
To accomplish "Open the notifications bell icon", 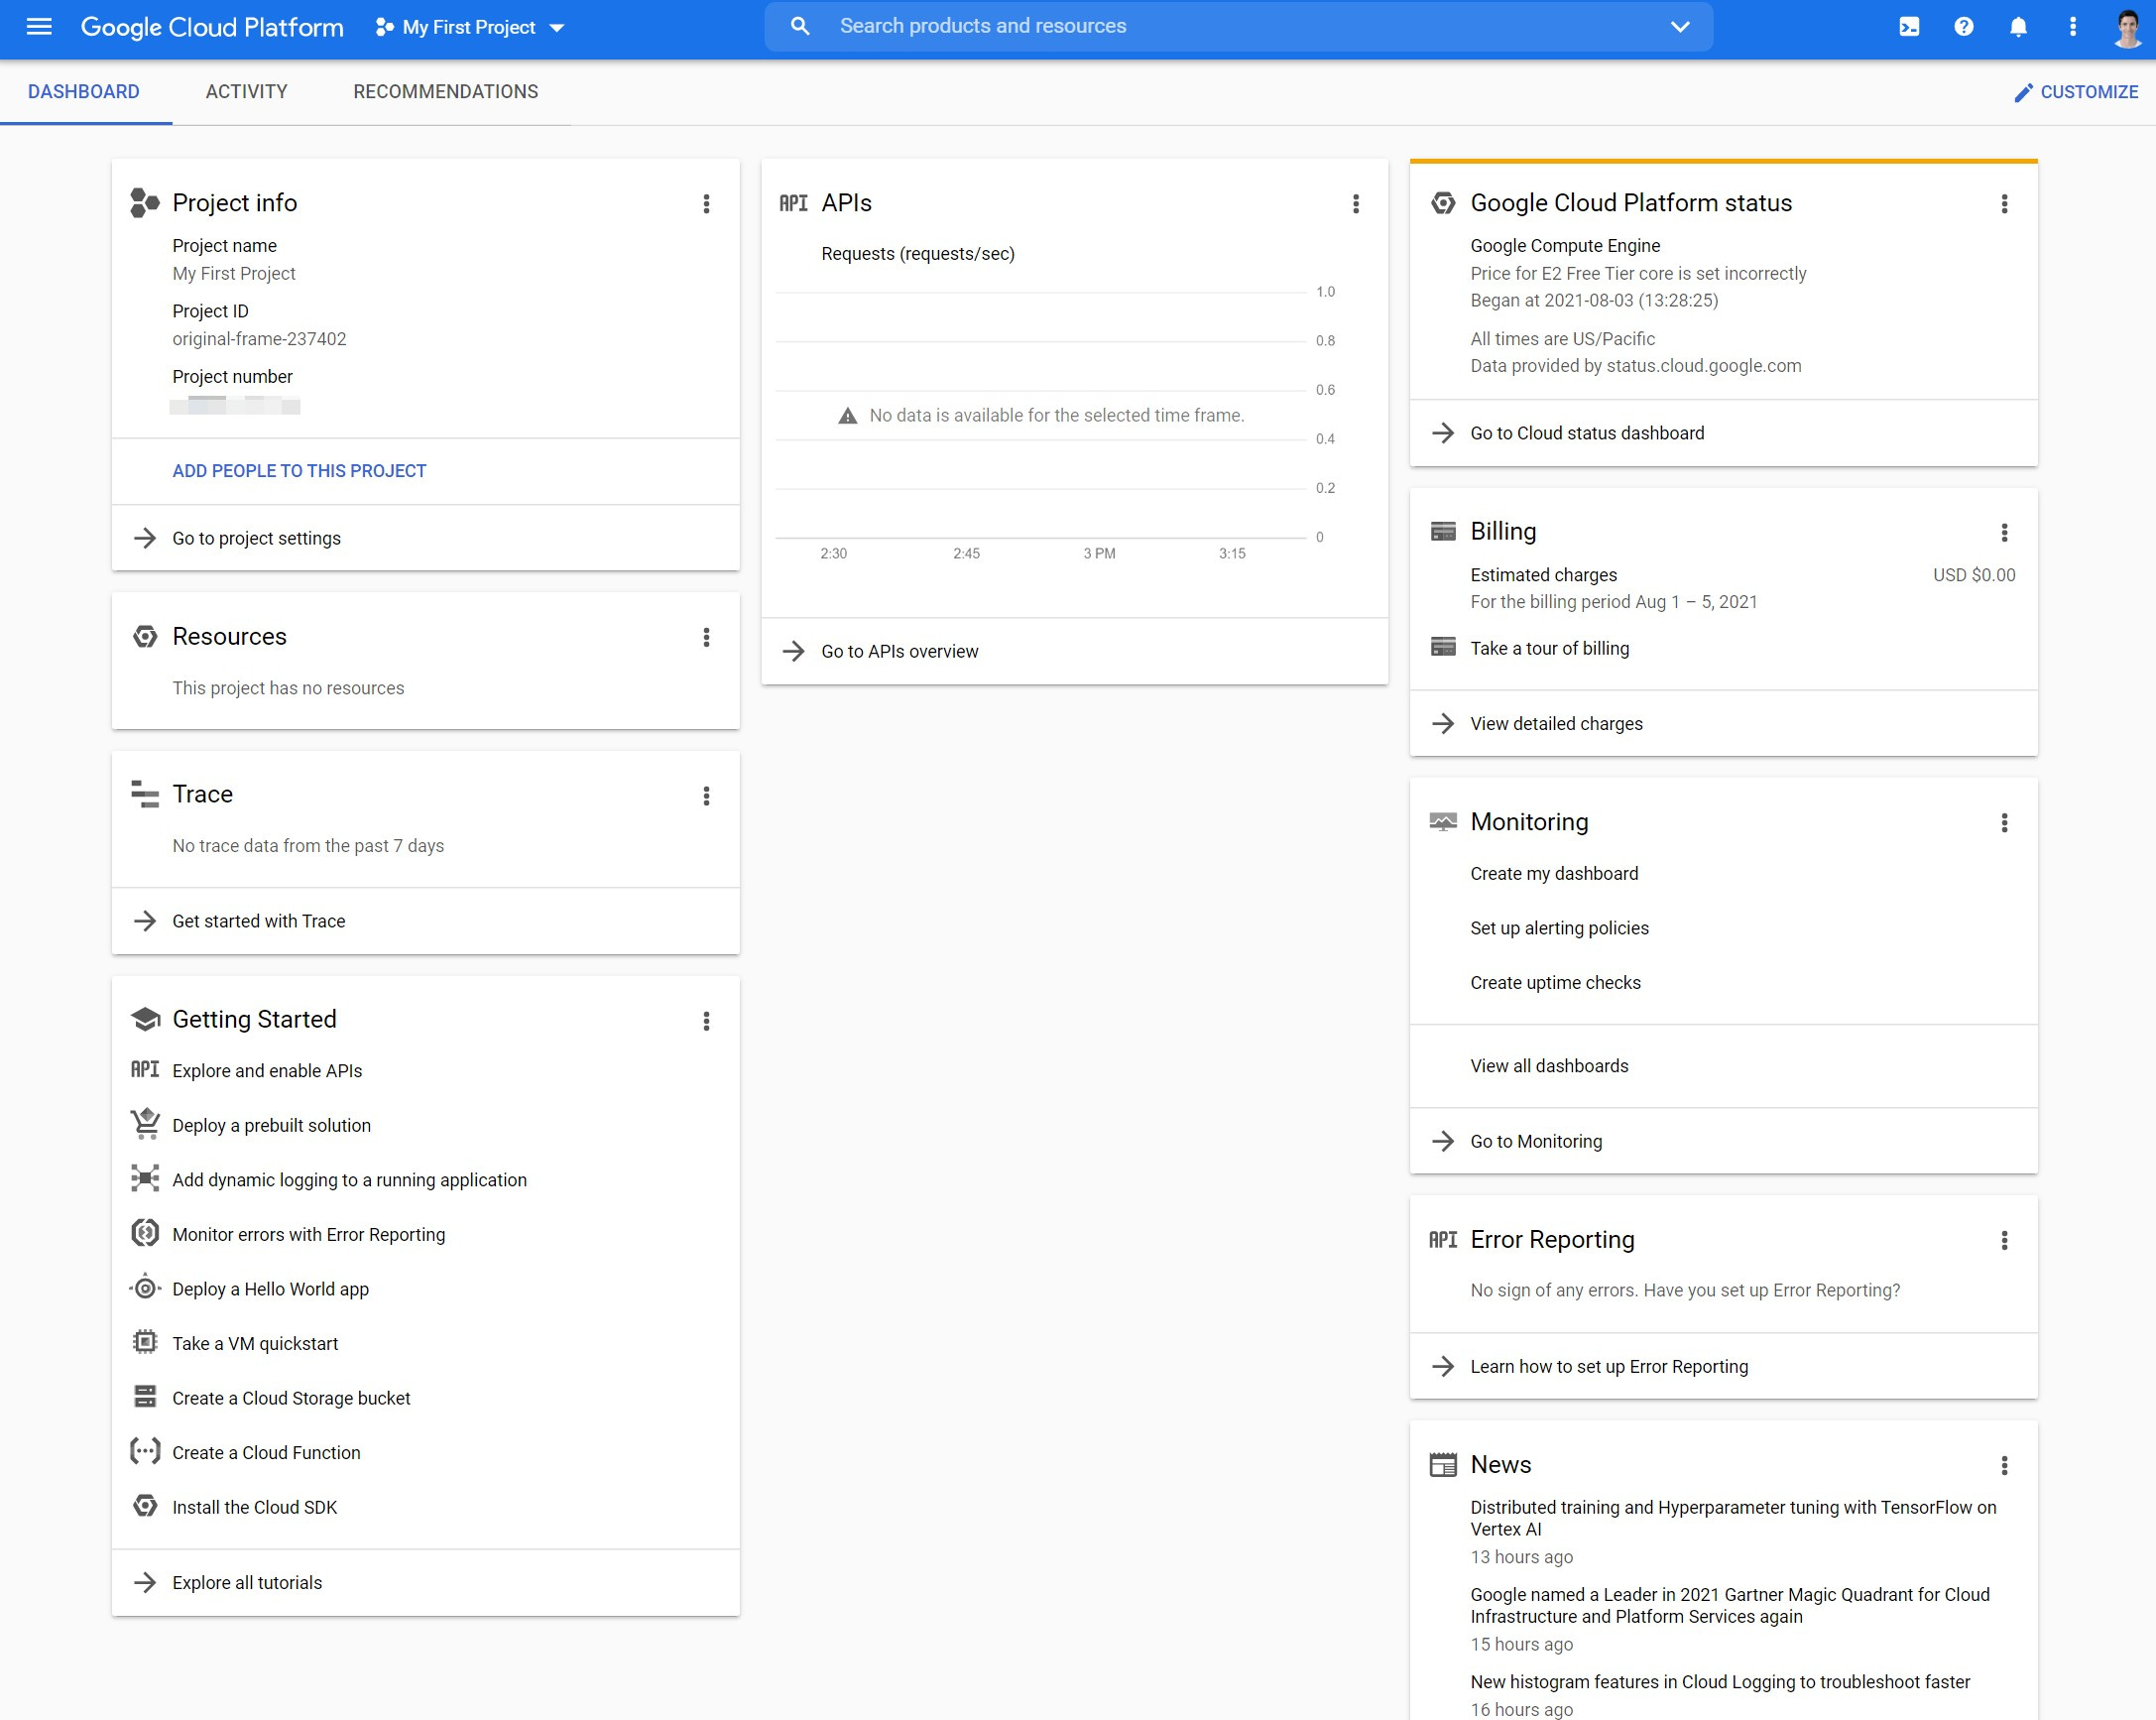I will coord(2017,27).
